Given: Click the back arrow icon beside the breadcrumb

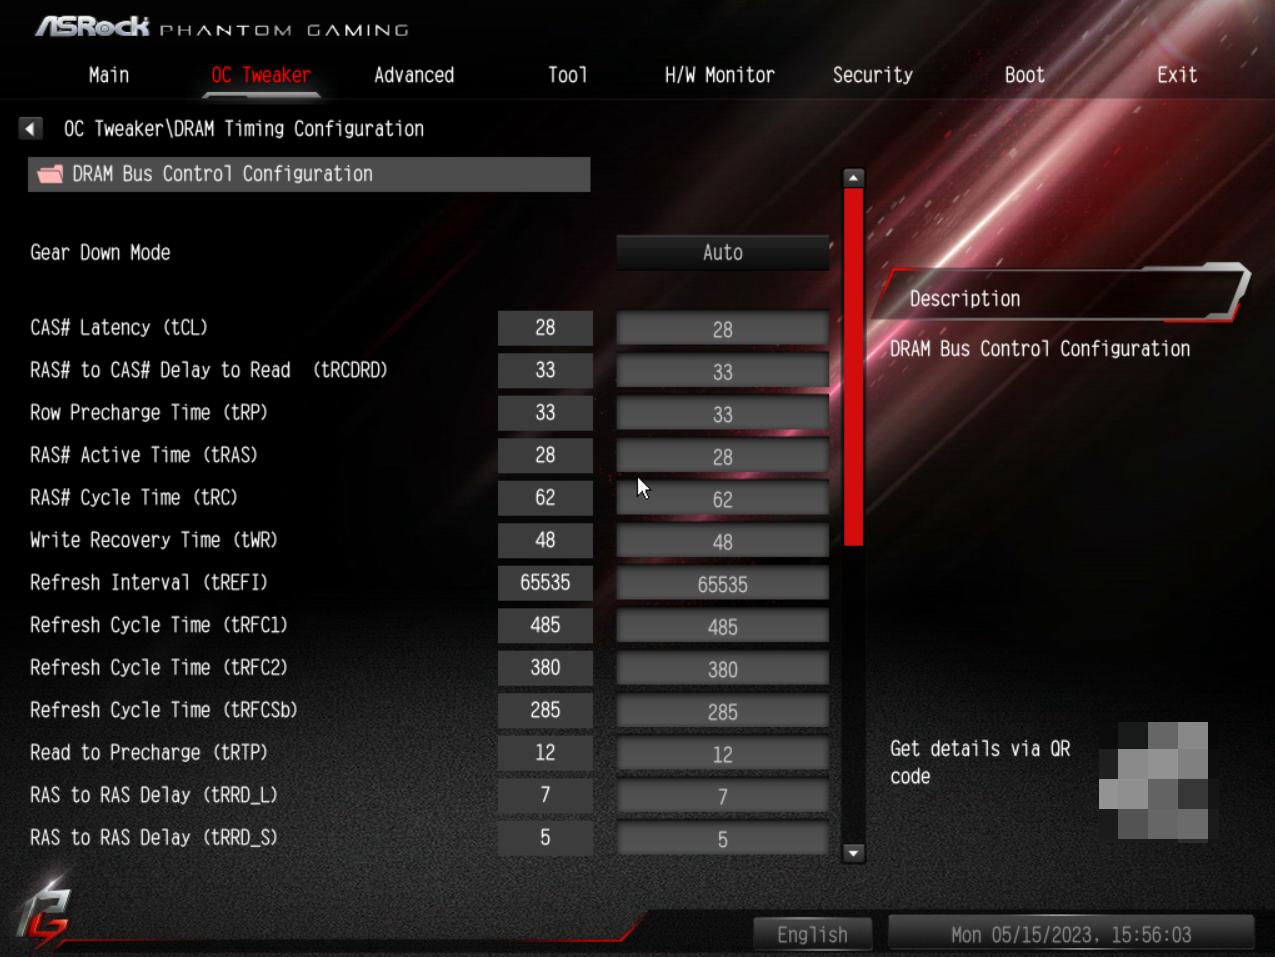Looking at the screenshot, I should [31, 129].
